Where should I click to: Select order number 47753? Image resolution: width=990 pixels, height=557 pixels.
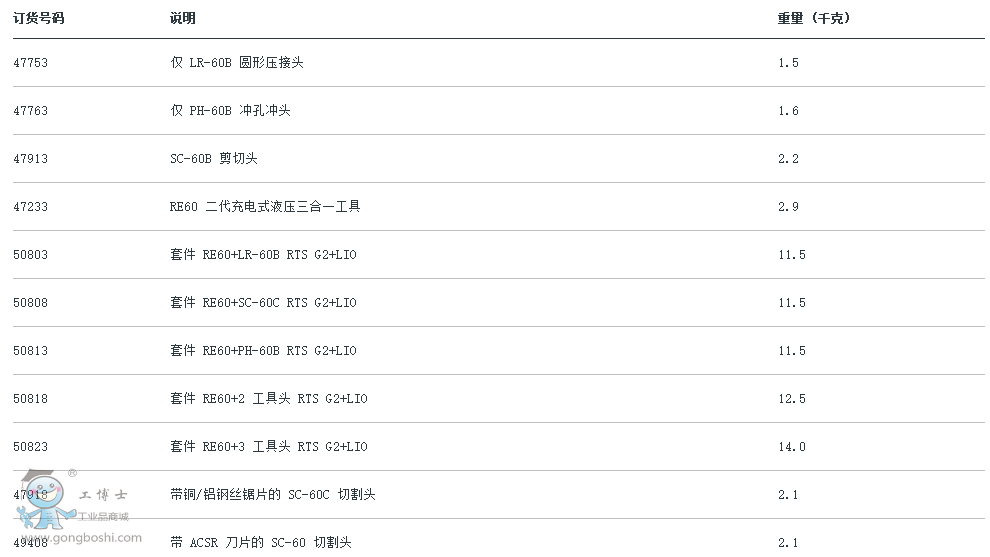point(30,63)
